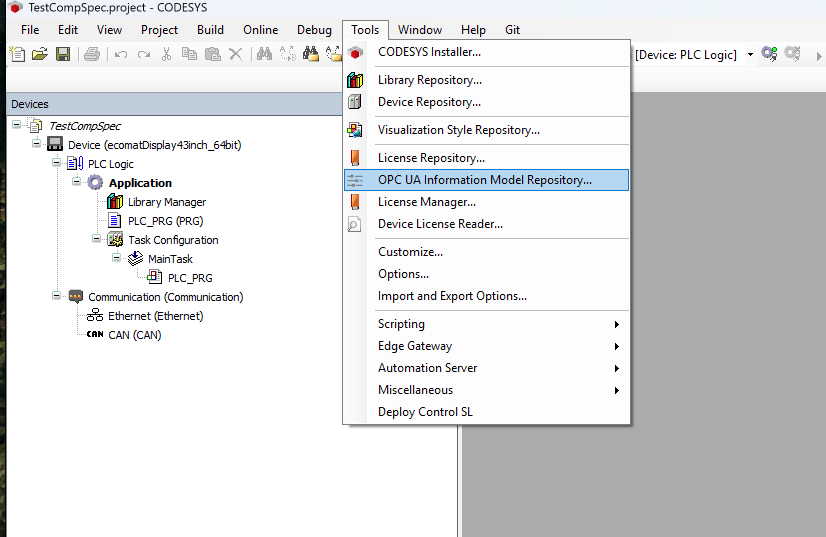
Task: Collapse the Communication tree node
Action: pyautogui.click(x=56, y=296)
